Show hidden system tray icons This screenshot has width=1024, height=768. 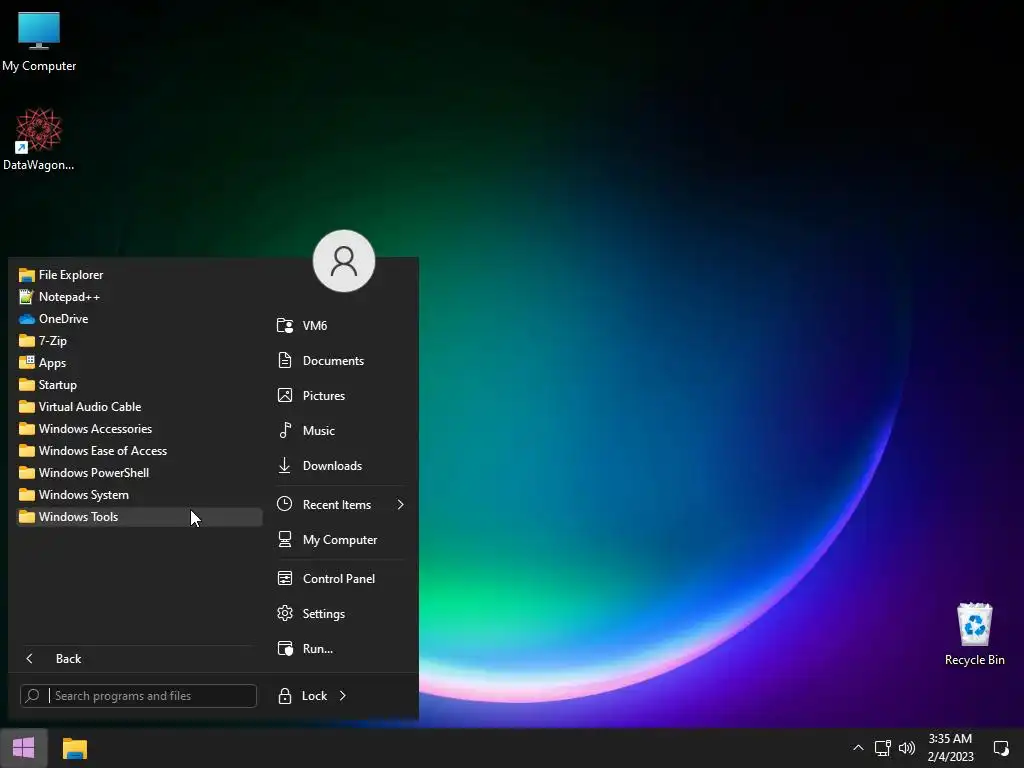(858, 748)
